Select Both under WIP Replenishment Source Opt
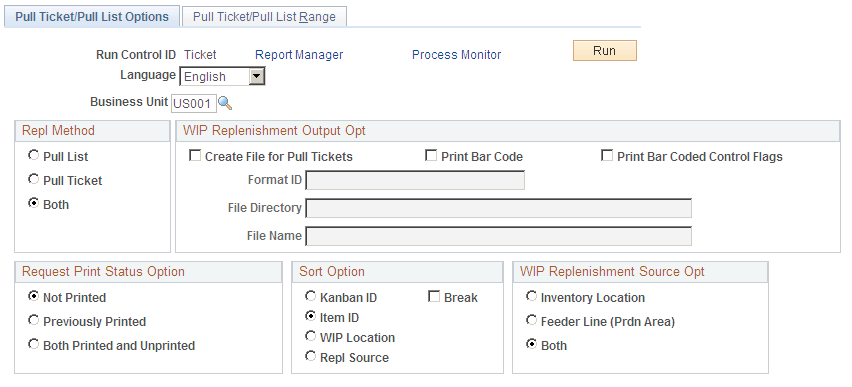The height and width of the screenshot is (387, 852). (531, 344)
